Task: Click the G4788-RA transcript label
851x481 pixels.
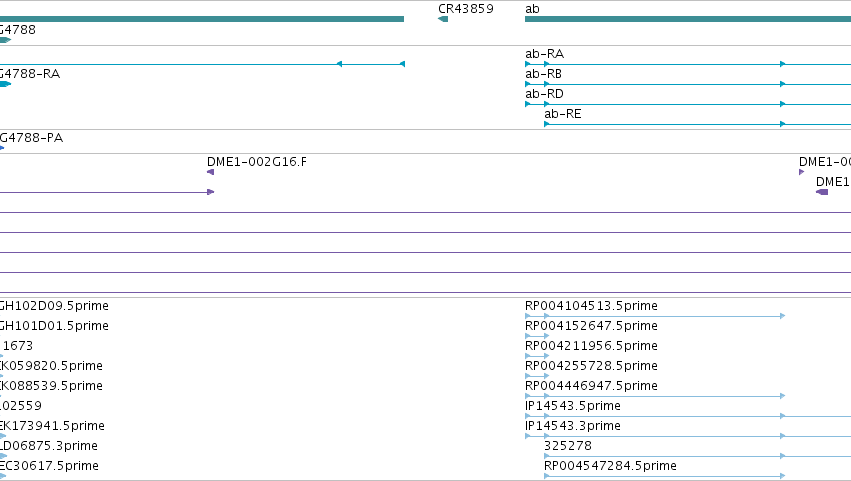Action: pyautogui.click(x=30, y=74)
